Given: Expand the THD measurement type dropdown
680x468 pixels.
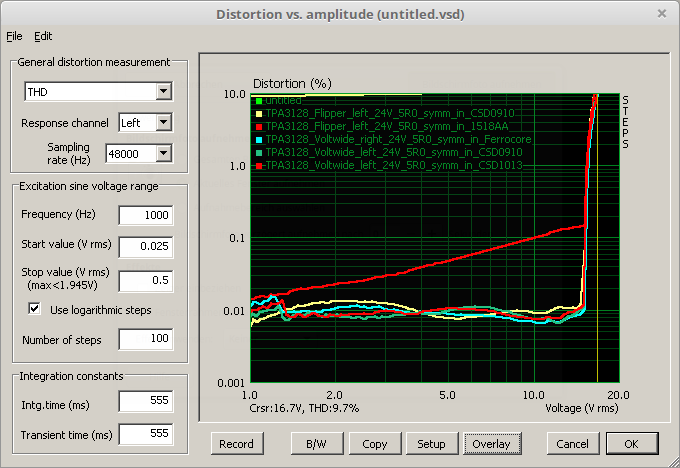Looking at the screenshot, I should tap(164, 92).
